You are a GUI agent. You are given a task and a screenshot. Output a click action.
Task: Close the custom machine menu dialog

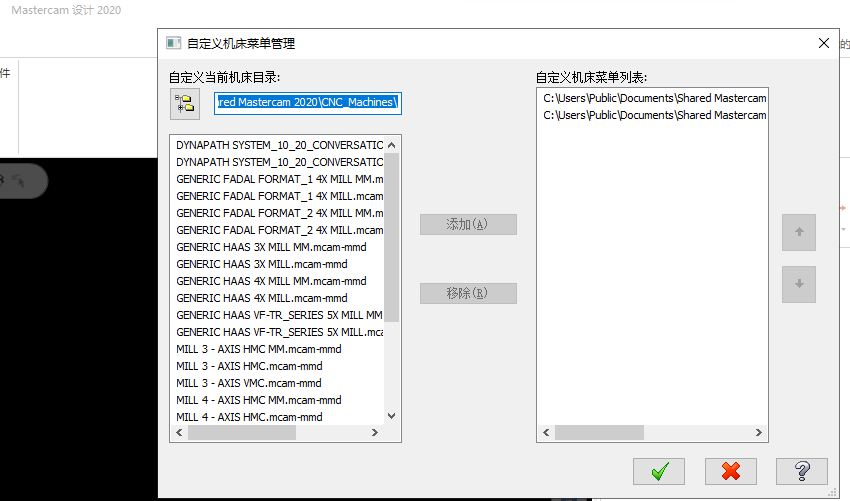(x=823, y=43)
